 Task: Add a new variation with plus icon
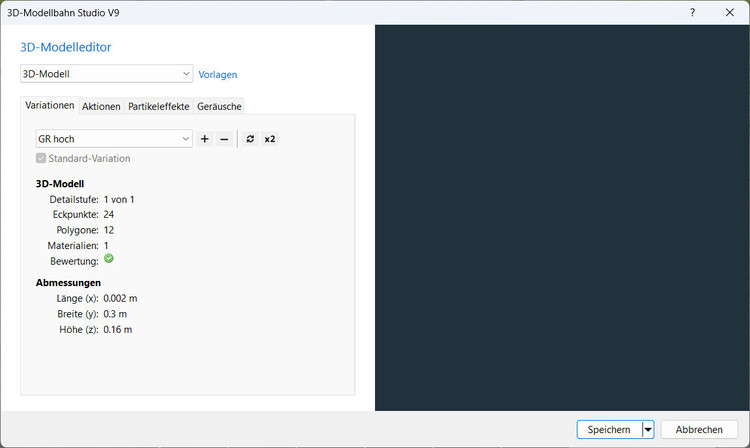point(205,139)
